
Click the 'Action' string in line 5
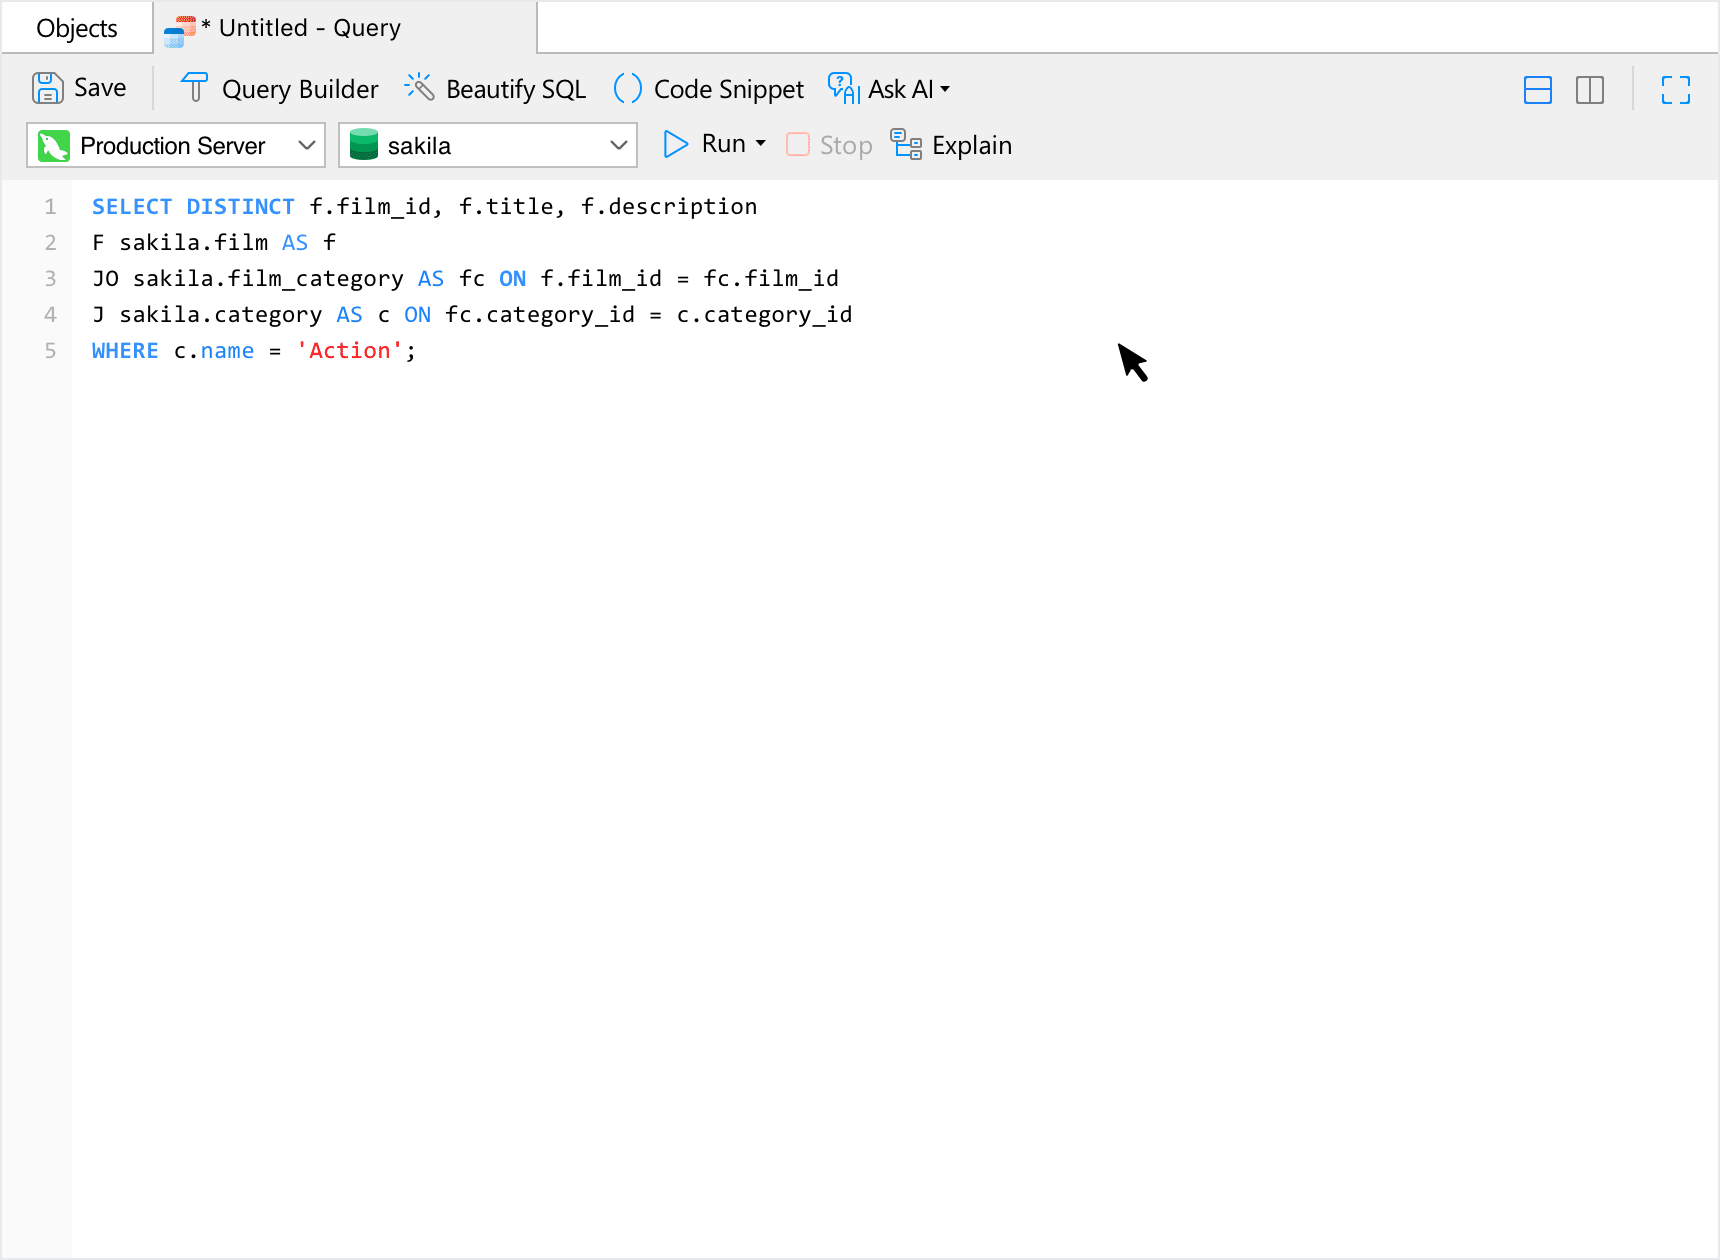coord(349,351)
